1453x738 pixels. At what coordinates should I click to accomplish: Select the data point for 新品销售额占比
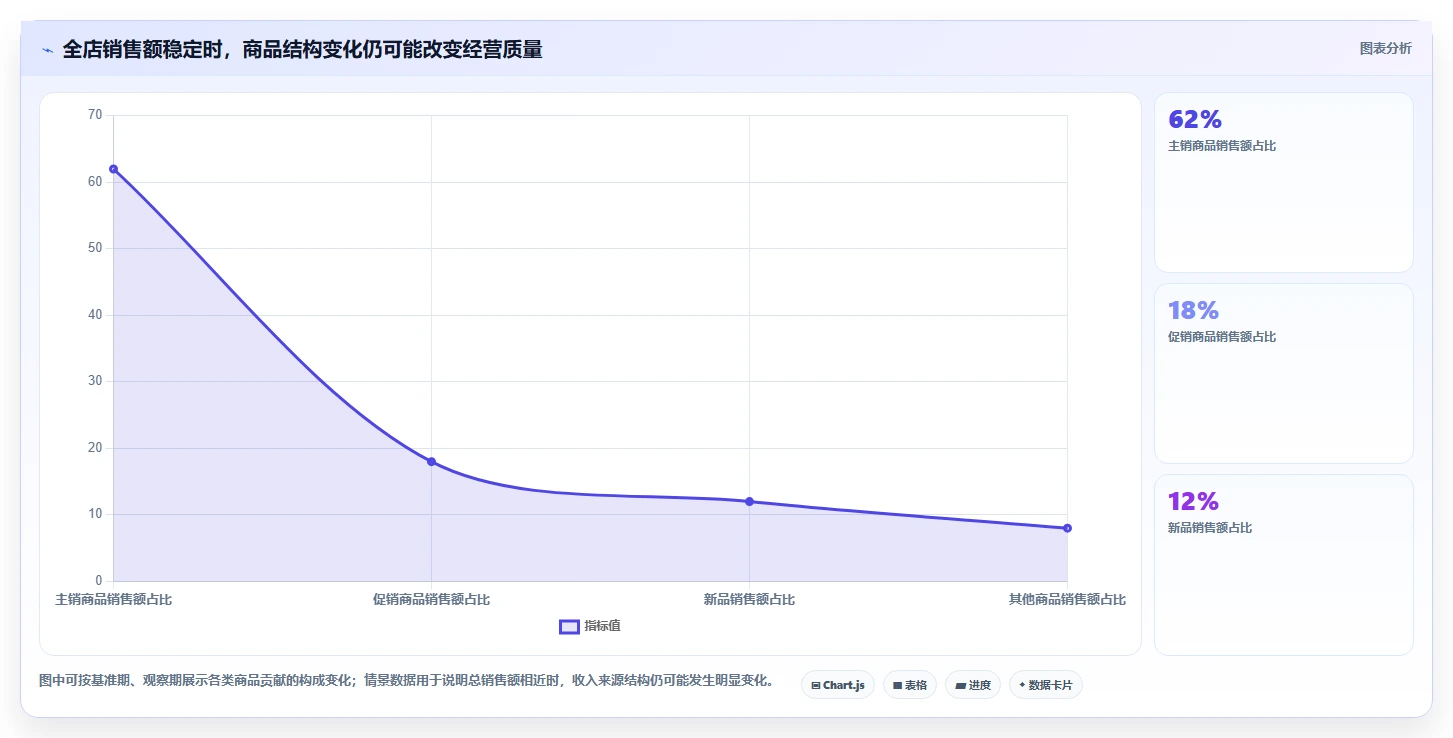(749, 501)
